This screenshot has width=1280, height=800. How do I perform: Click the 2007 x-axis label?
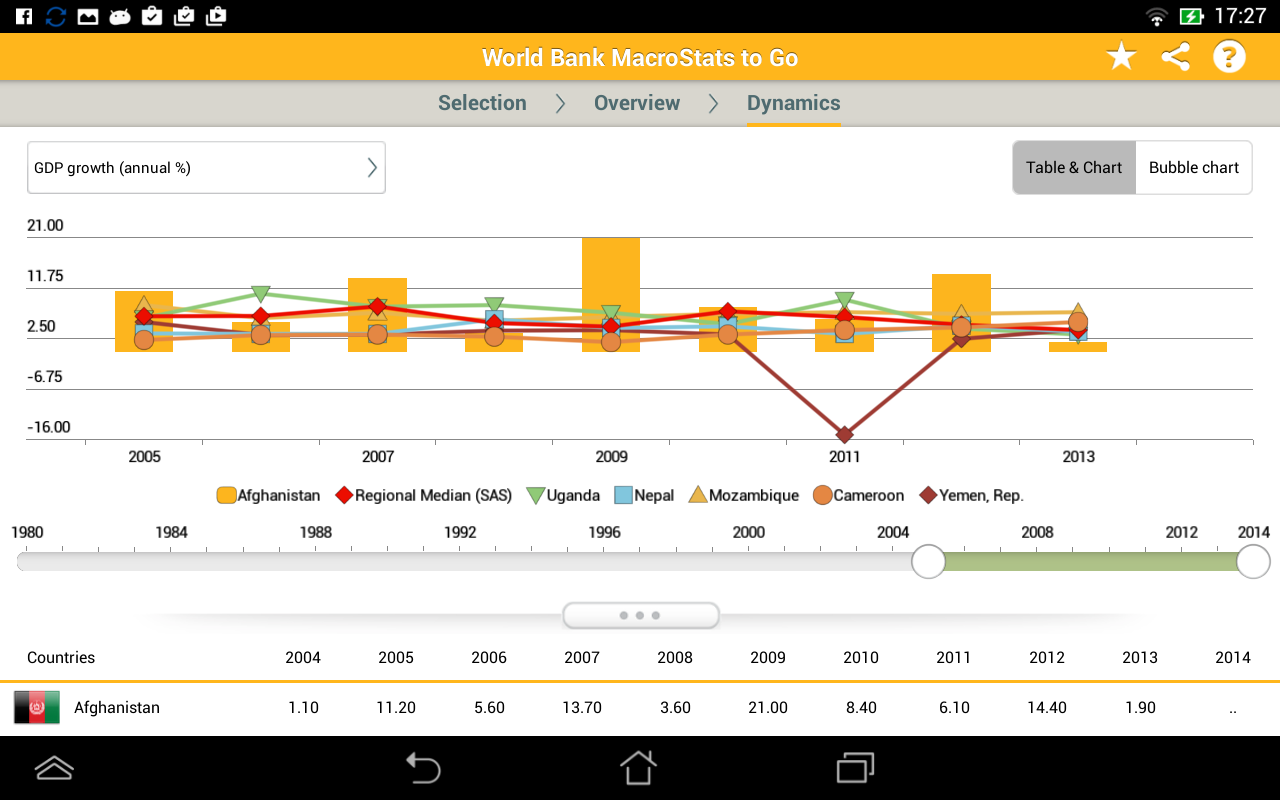(x=378, y=456)
